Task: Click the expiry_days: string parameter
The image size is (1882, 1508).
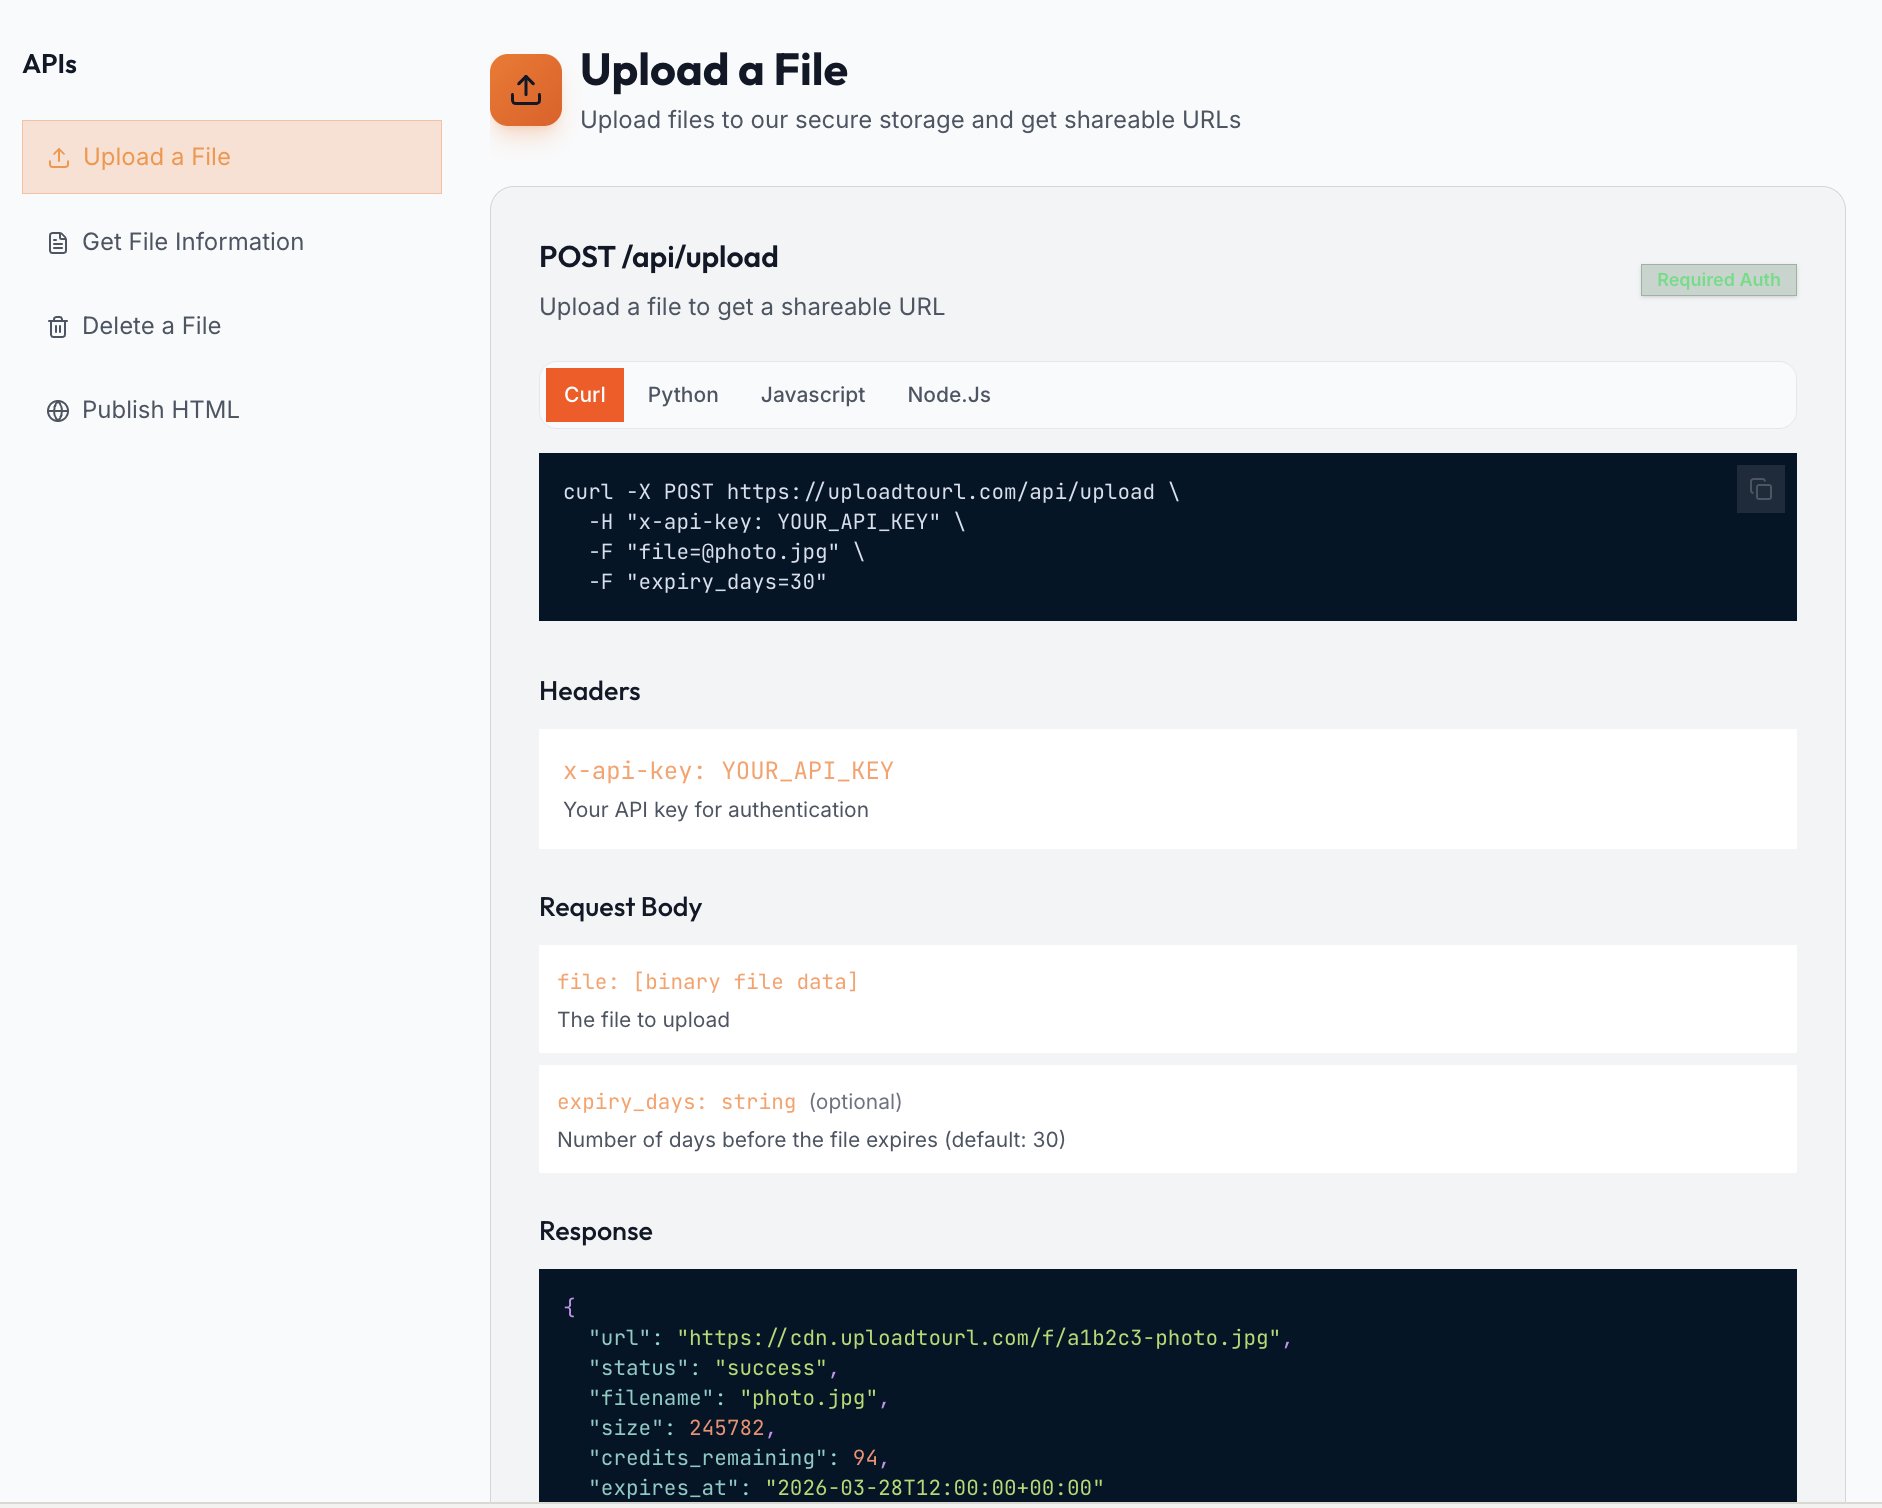Action: (x=677, y=1102)
